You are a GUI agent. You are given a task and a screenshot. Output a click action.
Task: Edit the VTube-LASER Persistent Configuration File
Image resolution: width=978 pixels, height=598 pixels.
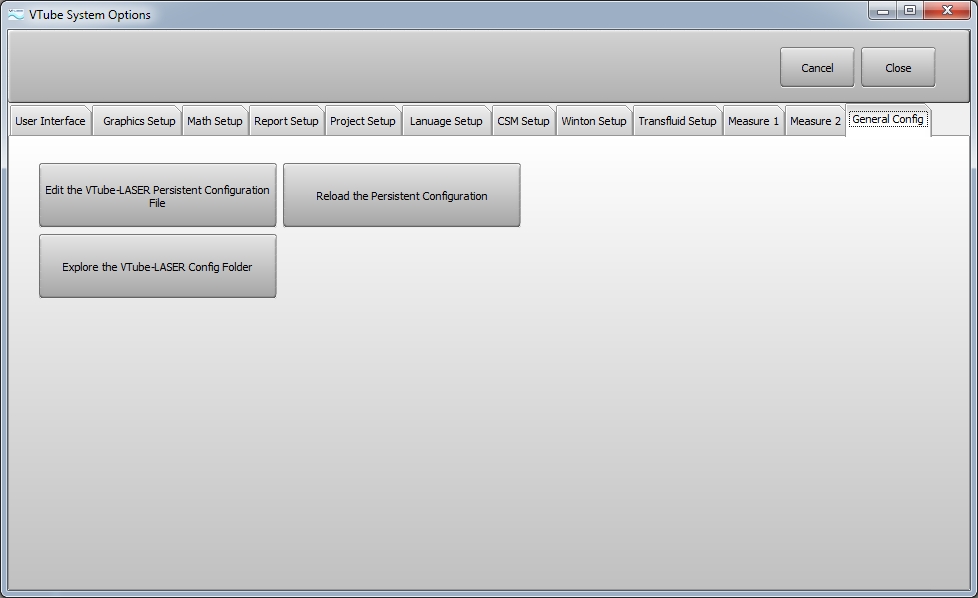coord(157,196)
